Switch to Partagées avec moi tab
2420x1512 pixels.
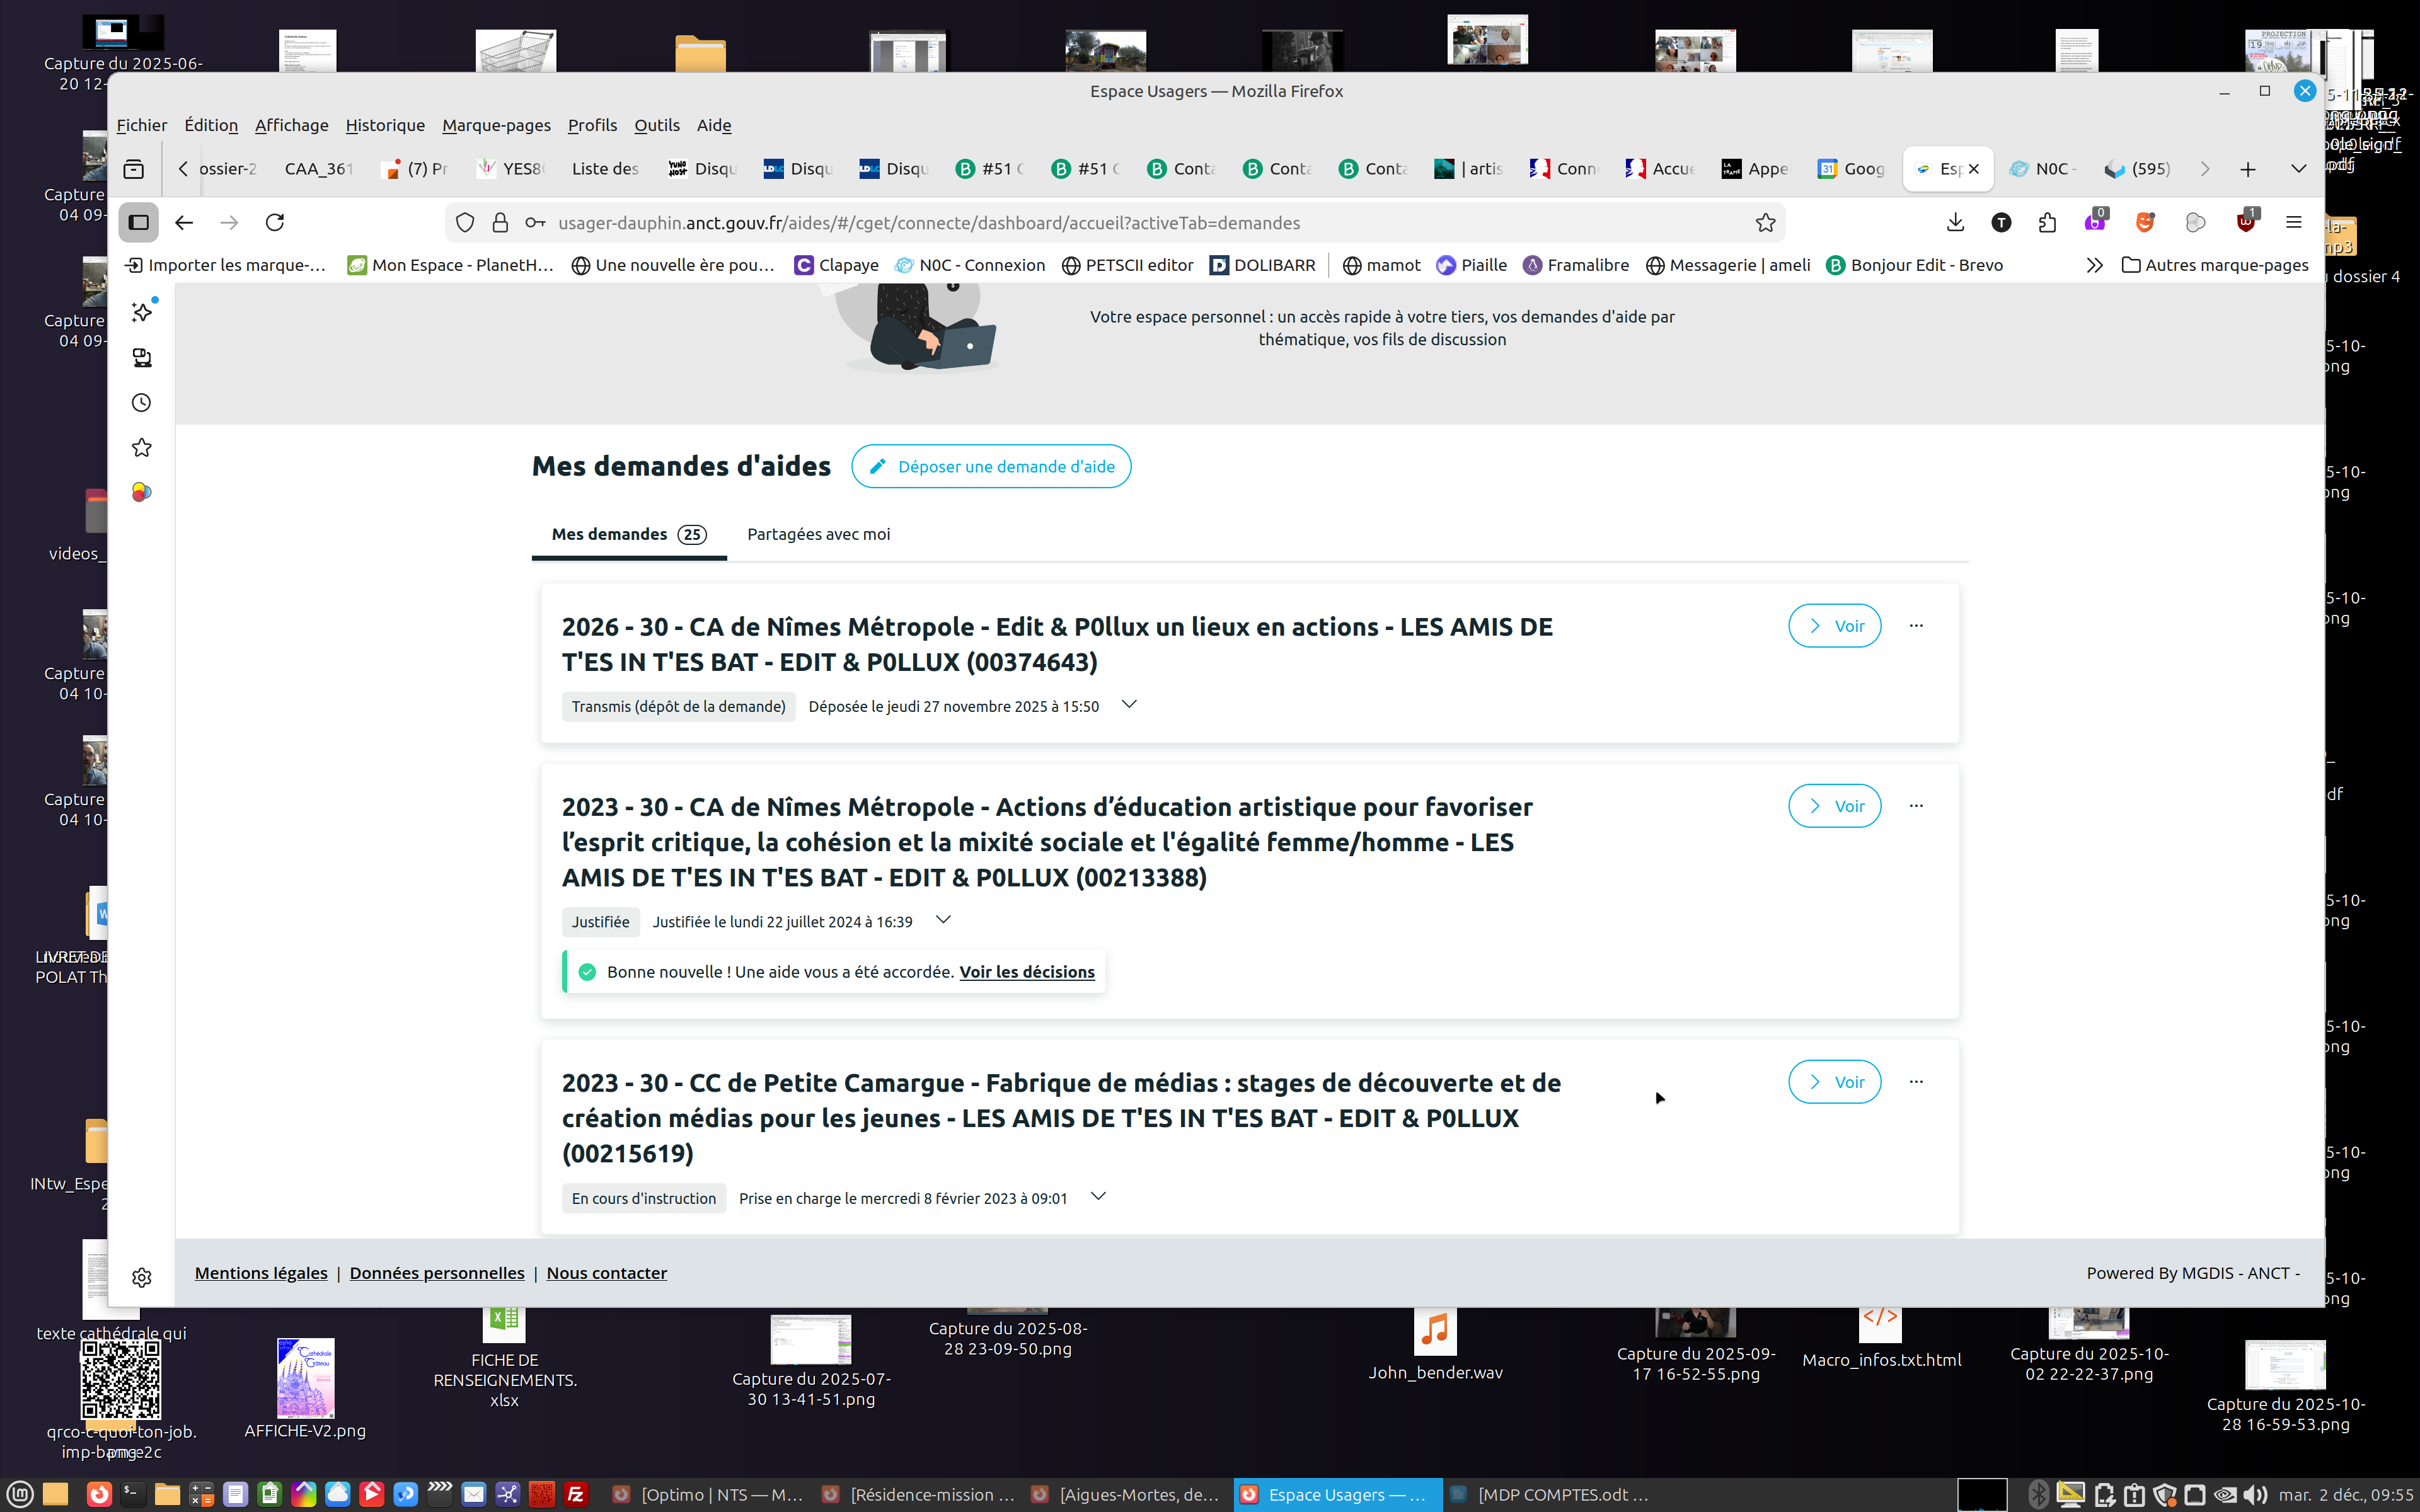click(x=818, y=534)
